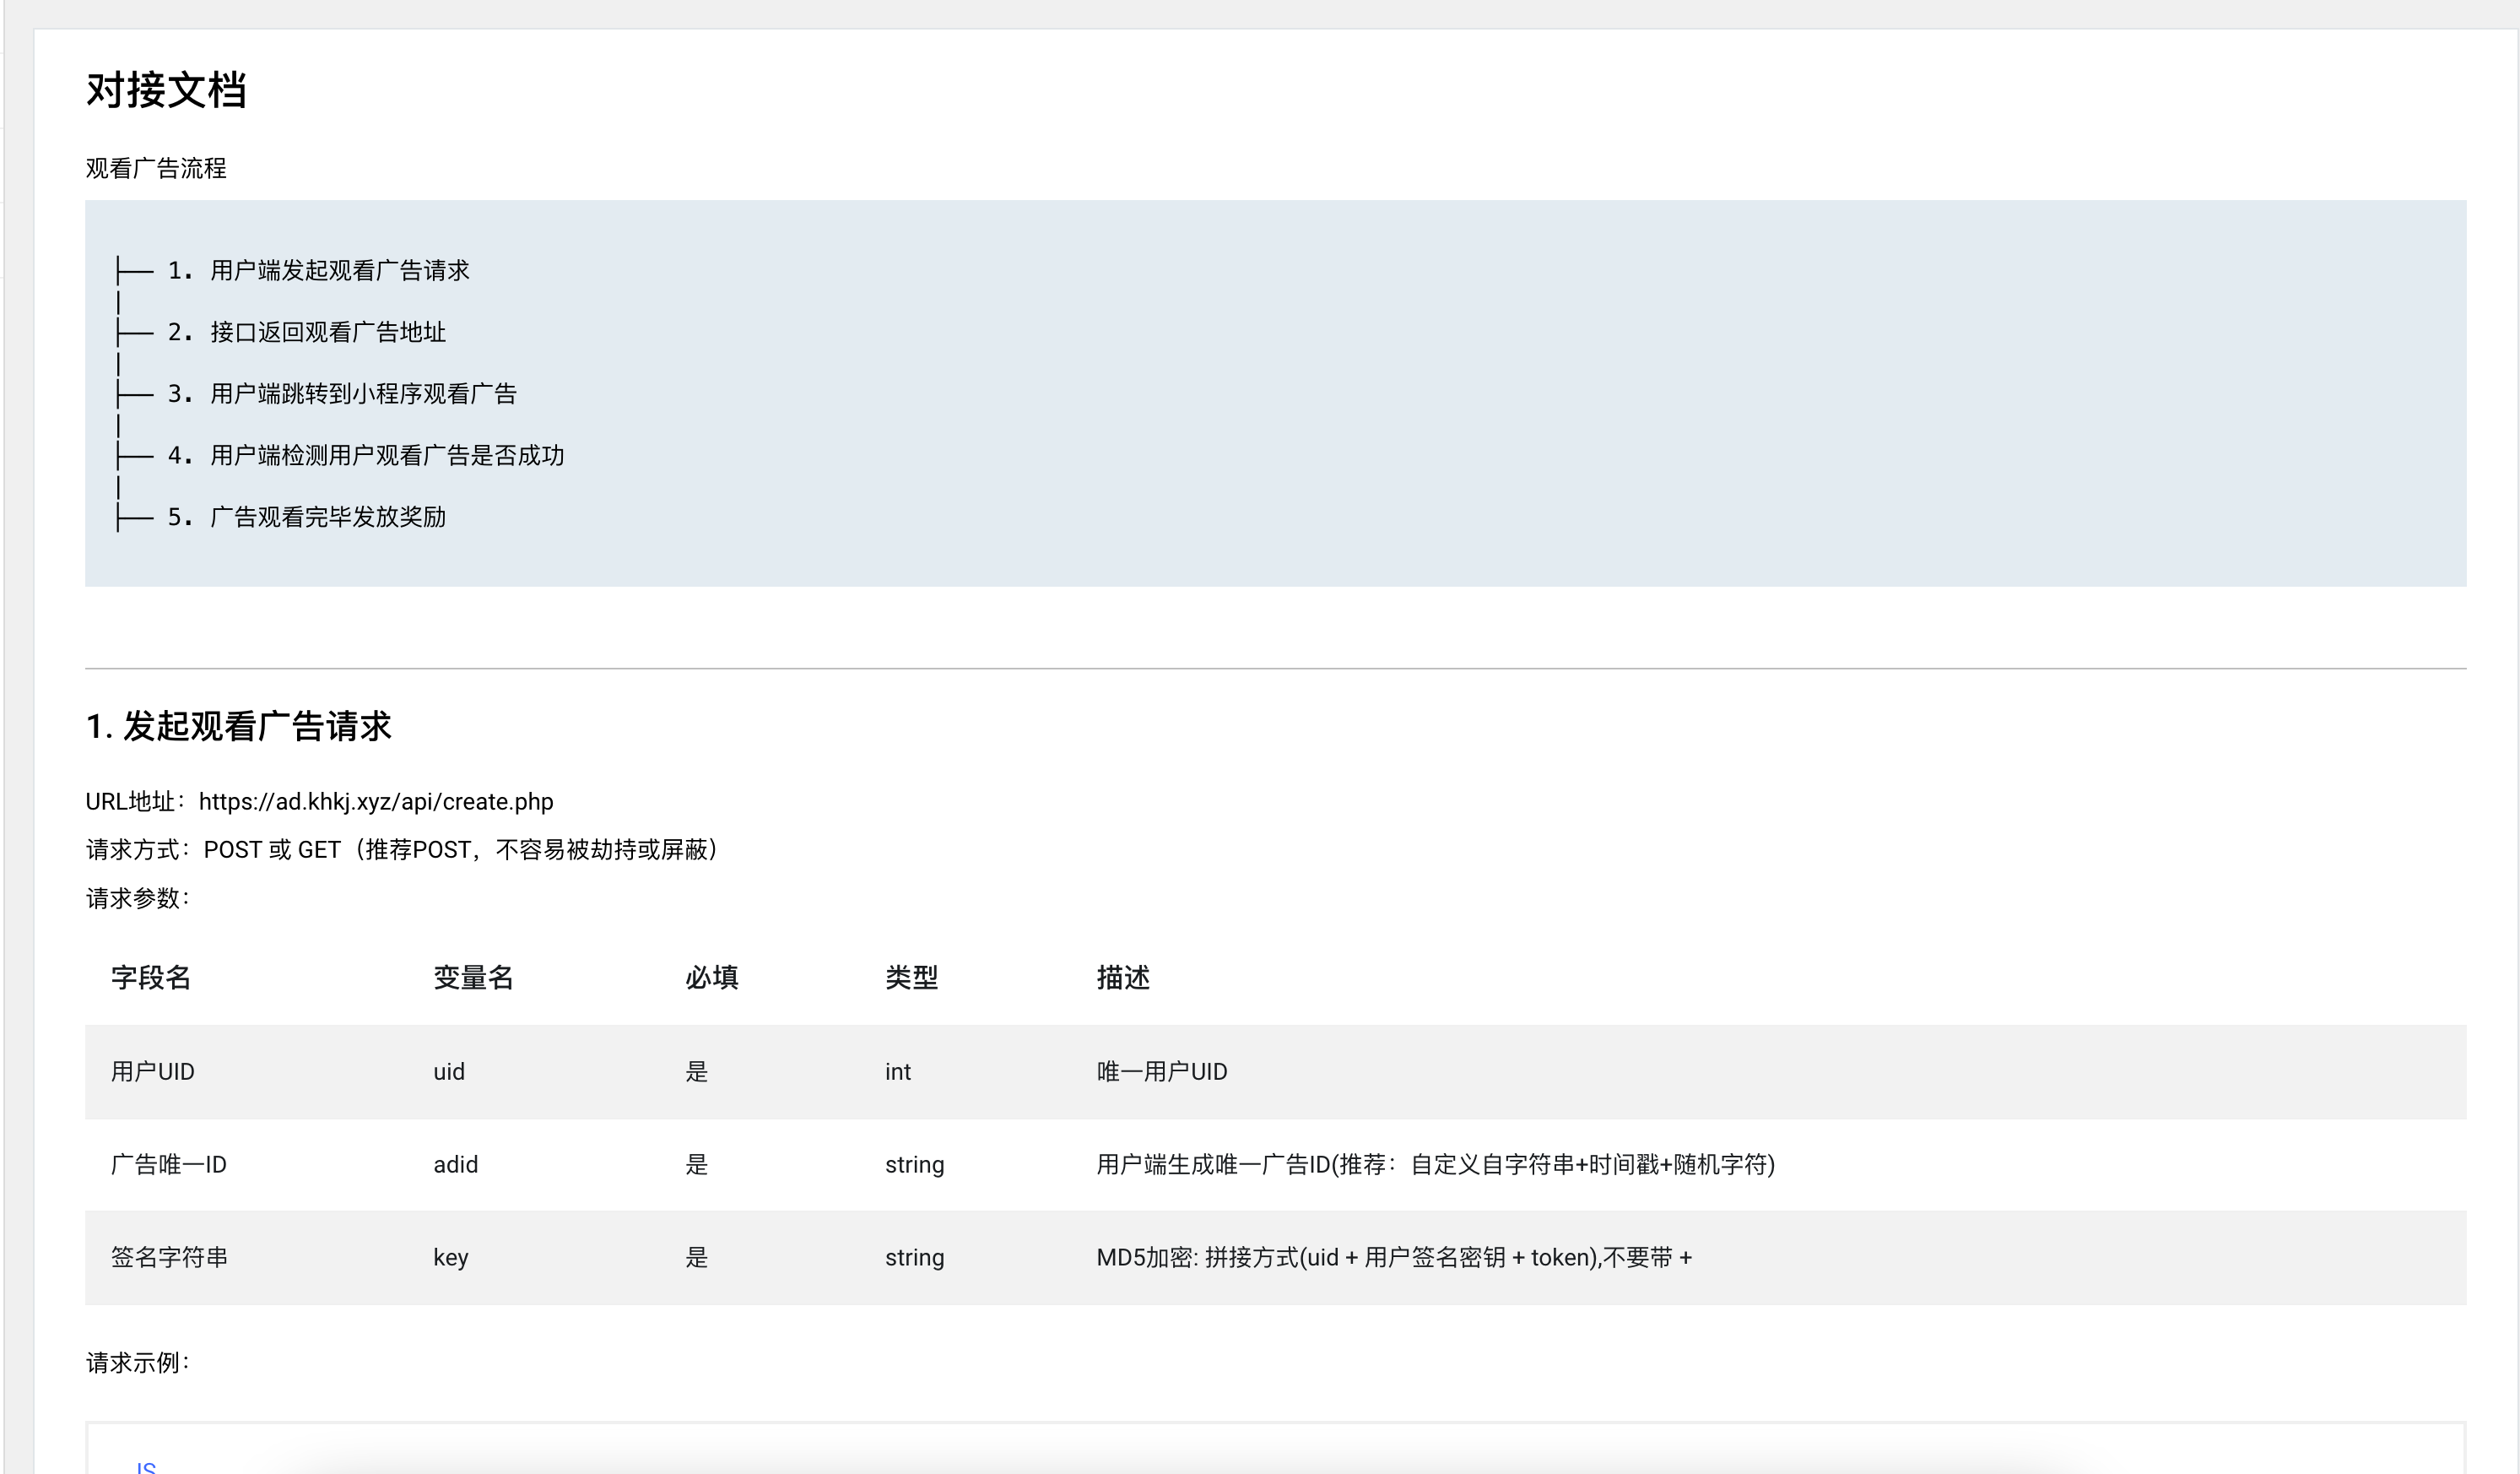Click the adid variable name cell
The image size is (2520, 1474).
point(456,1165)
